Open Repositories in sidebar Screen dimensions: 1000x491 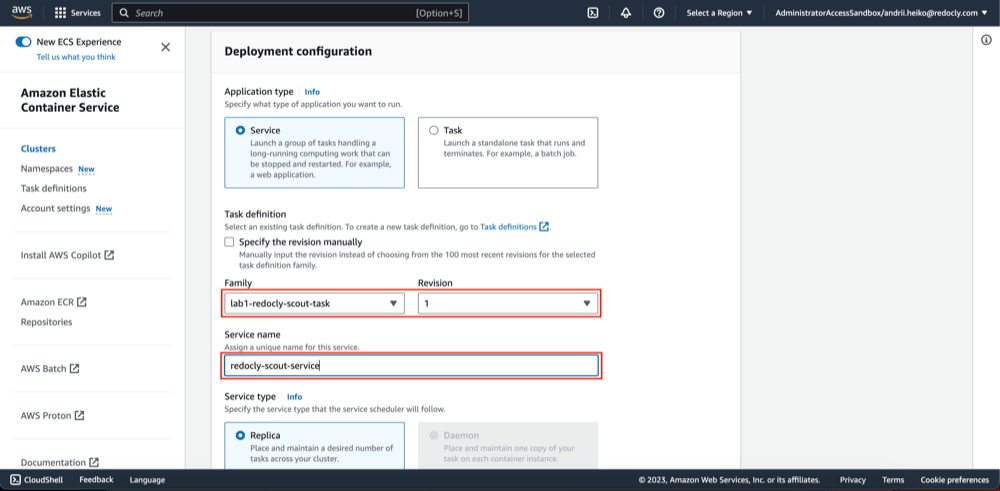[47, 322]
